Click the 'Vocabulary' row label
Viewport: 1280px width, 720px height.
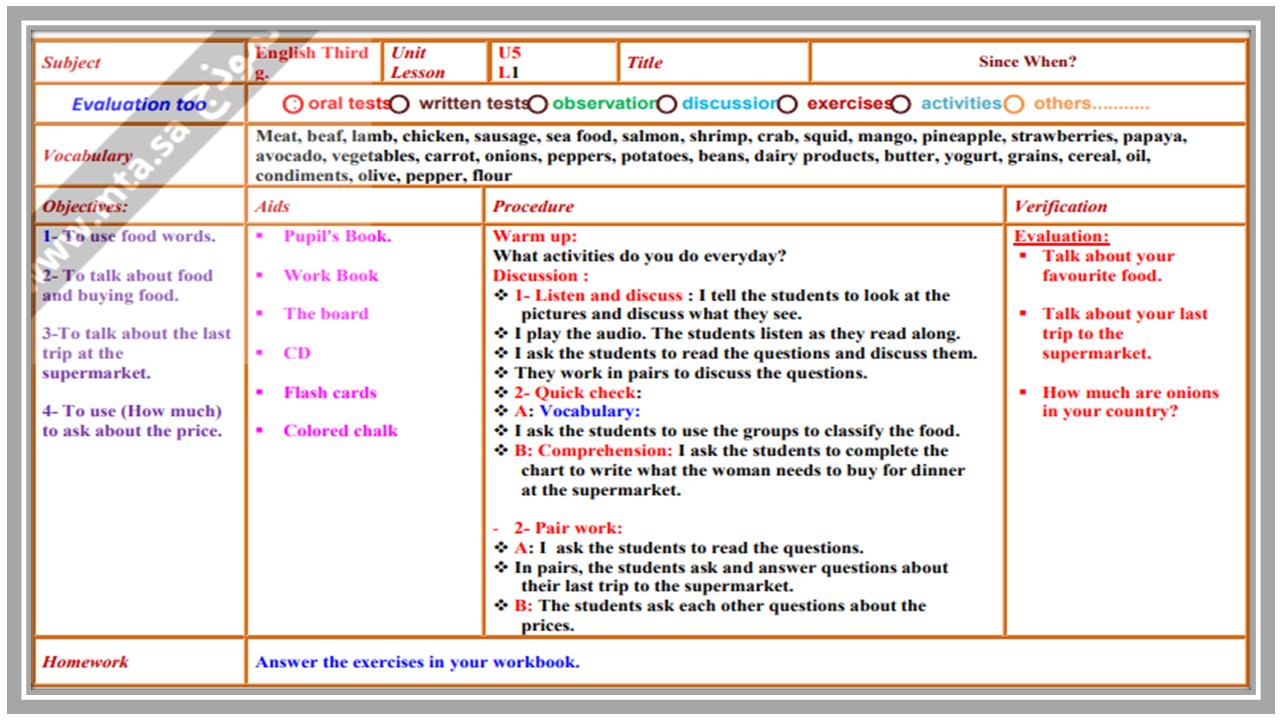coord(87,156)
